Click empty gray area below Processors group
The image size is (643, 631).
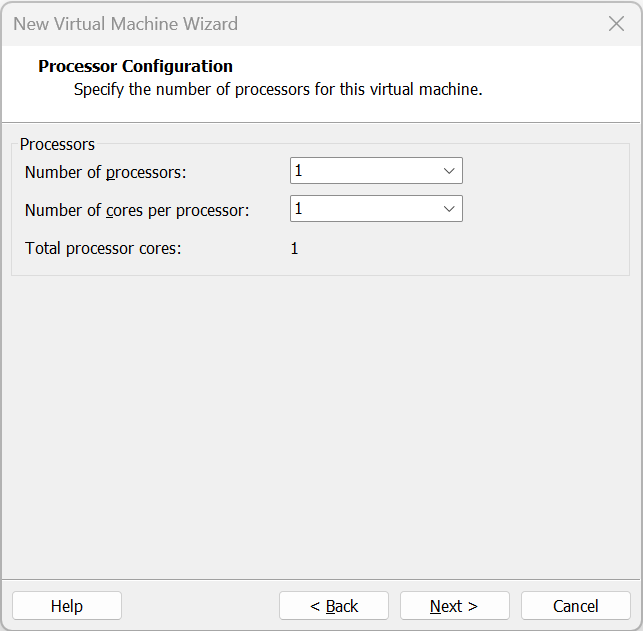tap(320, 420)
